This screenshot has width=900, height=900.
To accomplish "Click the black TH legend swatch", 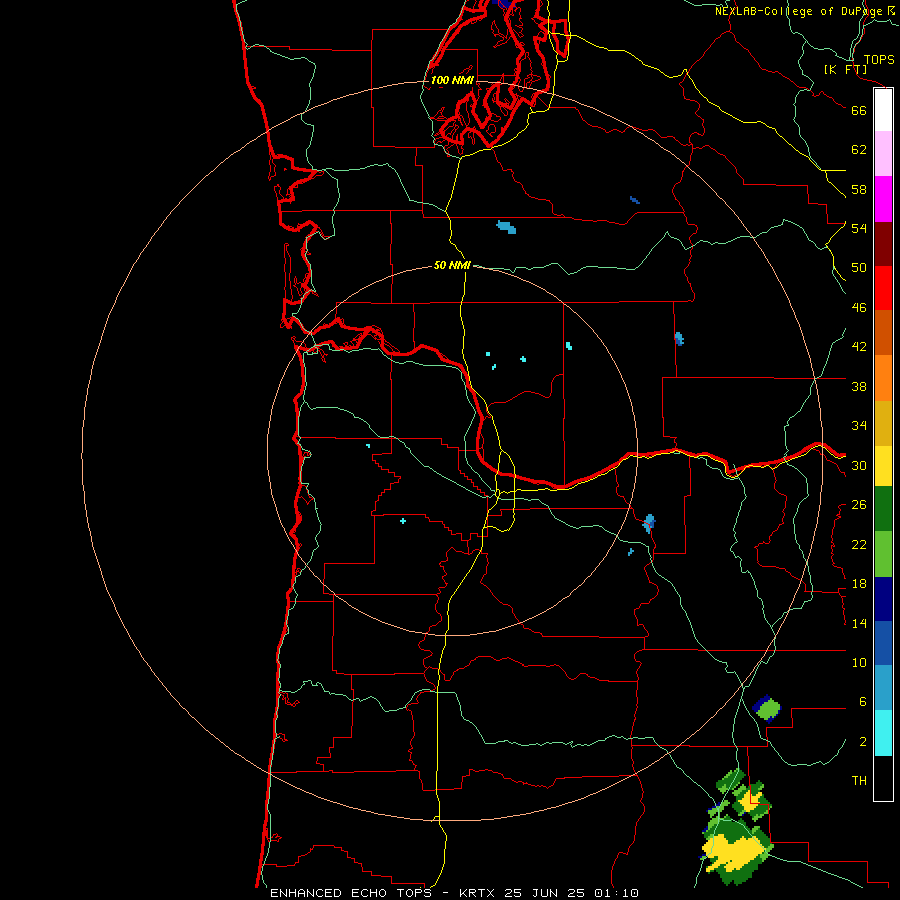I will [883, 778].
